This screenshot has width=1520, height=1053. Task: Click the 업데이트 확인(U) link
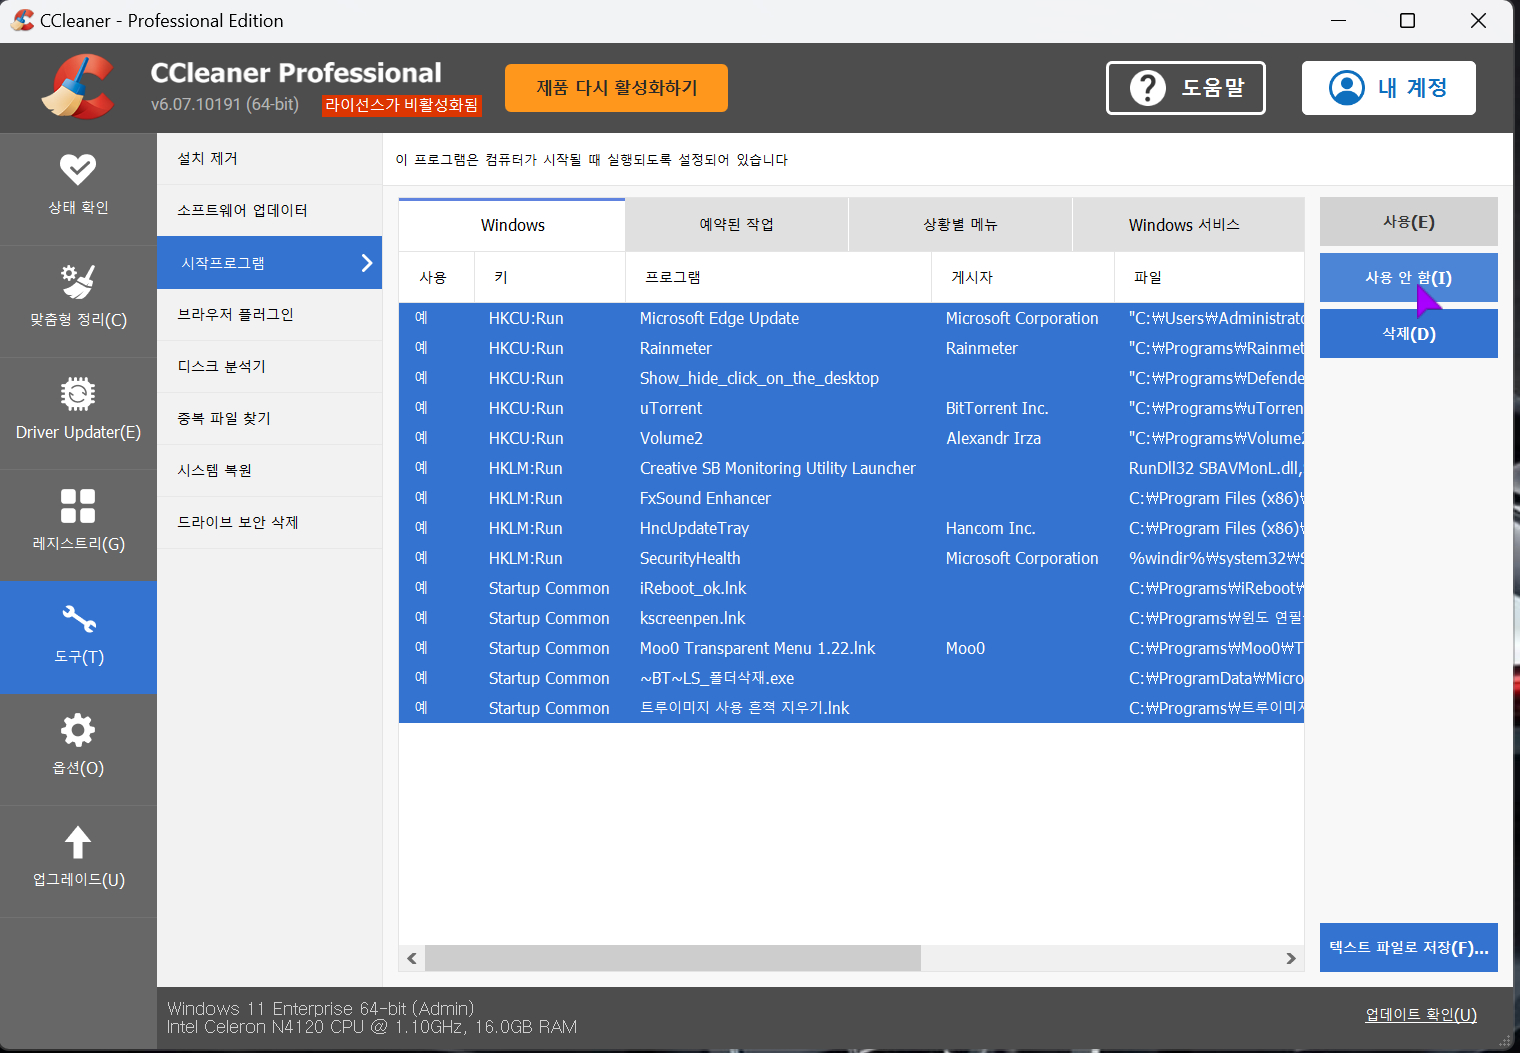1421,1015
